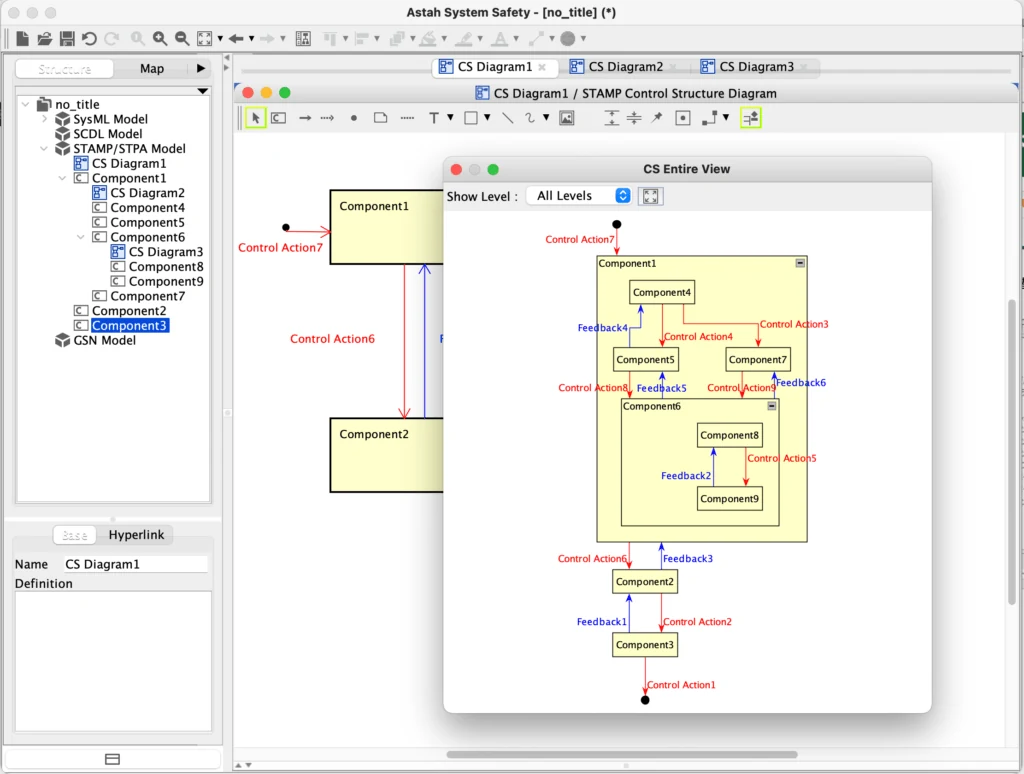Insert an image with the picture icon

tap(567, 118)
